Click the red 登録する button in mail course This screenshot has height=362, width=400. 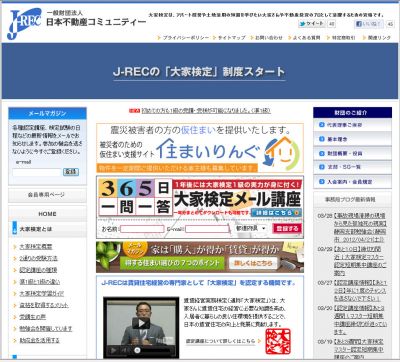pos(287,228)
